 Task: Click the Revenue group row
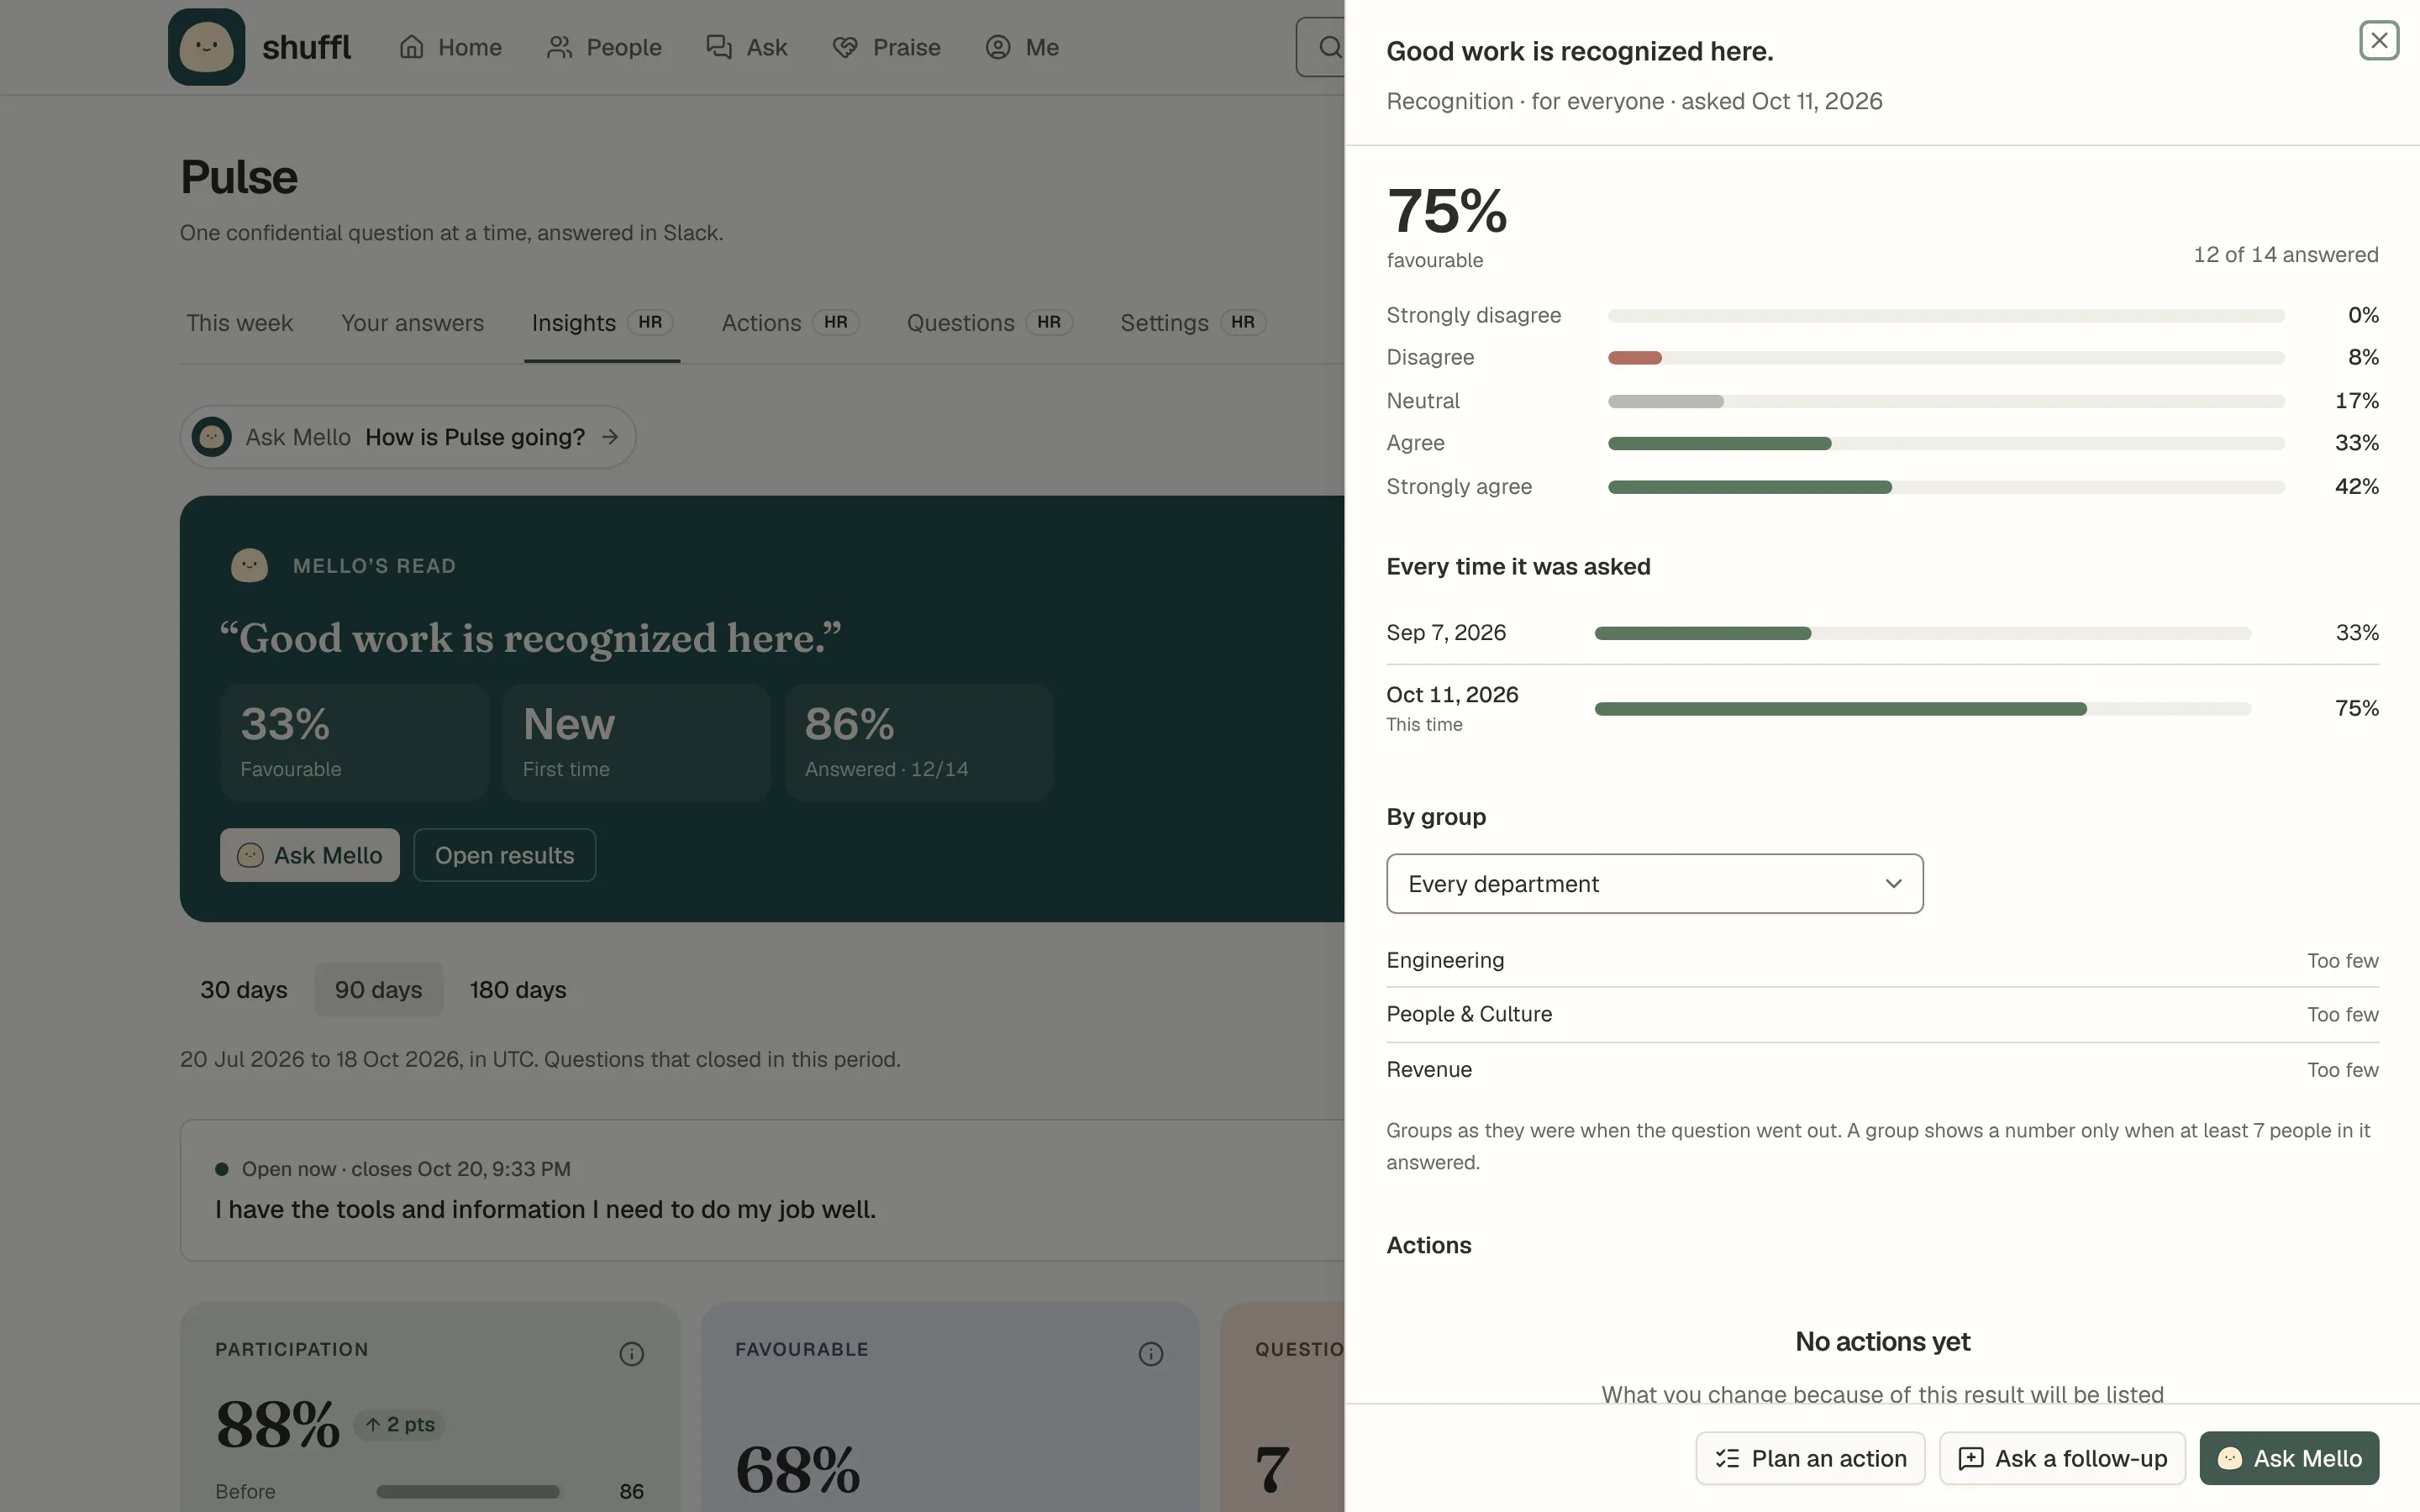point(1882,1069)
